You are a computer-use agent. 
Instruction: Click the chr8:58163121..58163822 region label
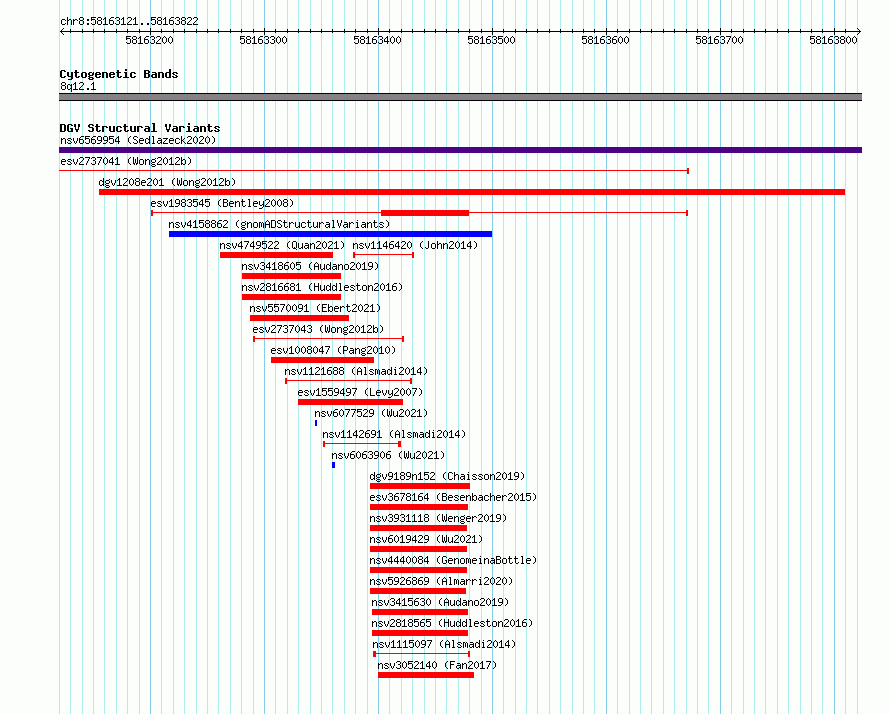tap(129, 22)
